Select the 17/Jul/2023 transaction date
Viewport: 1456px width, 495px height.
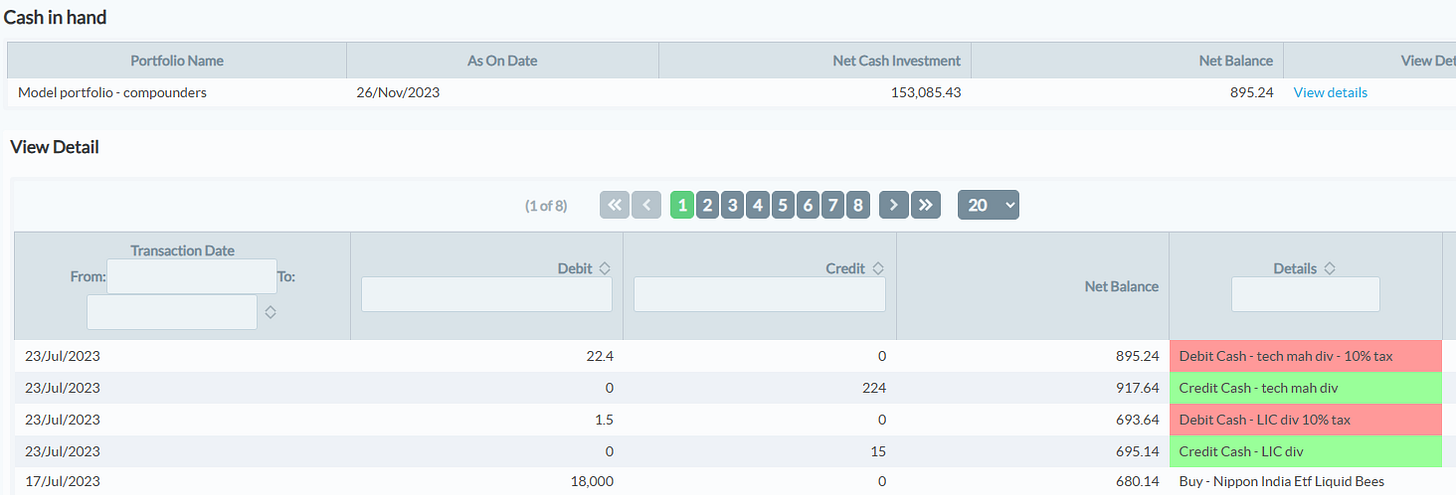[62, 482]
